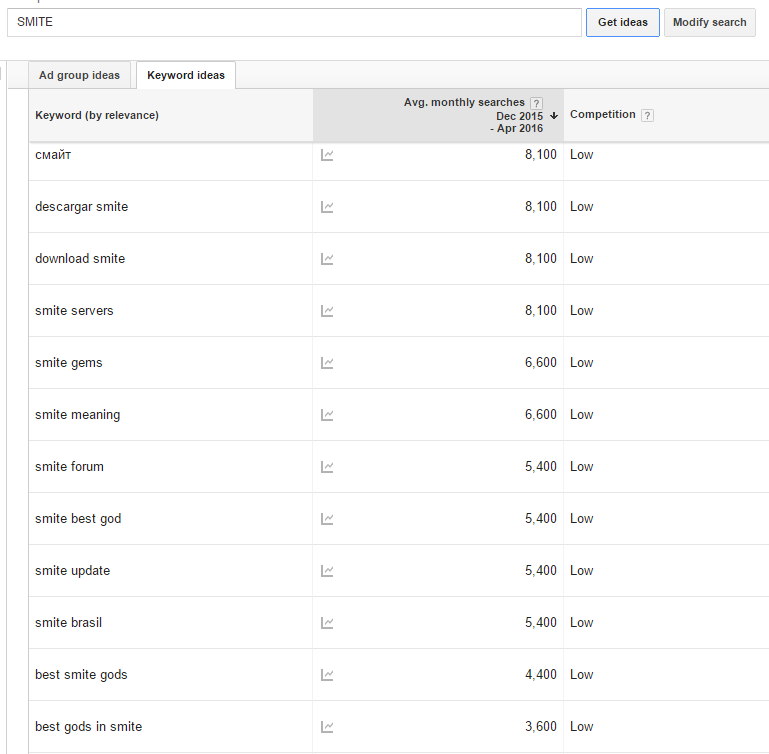Screen dimensions: 769x754
Task: Click the 'smite update' keyword text
Action: click(72, 571)
